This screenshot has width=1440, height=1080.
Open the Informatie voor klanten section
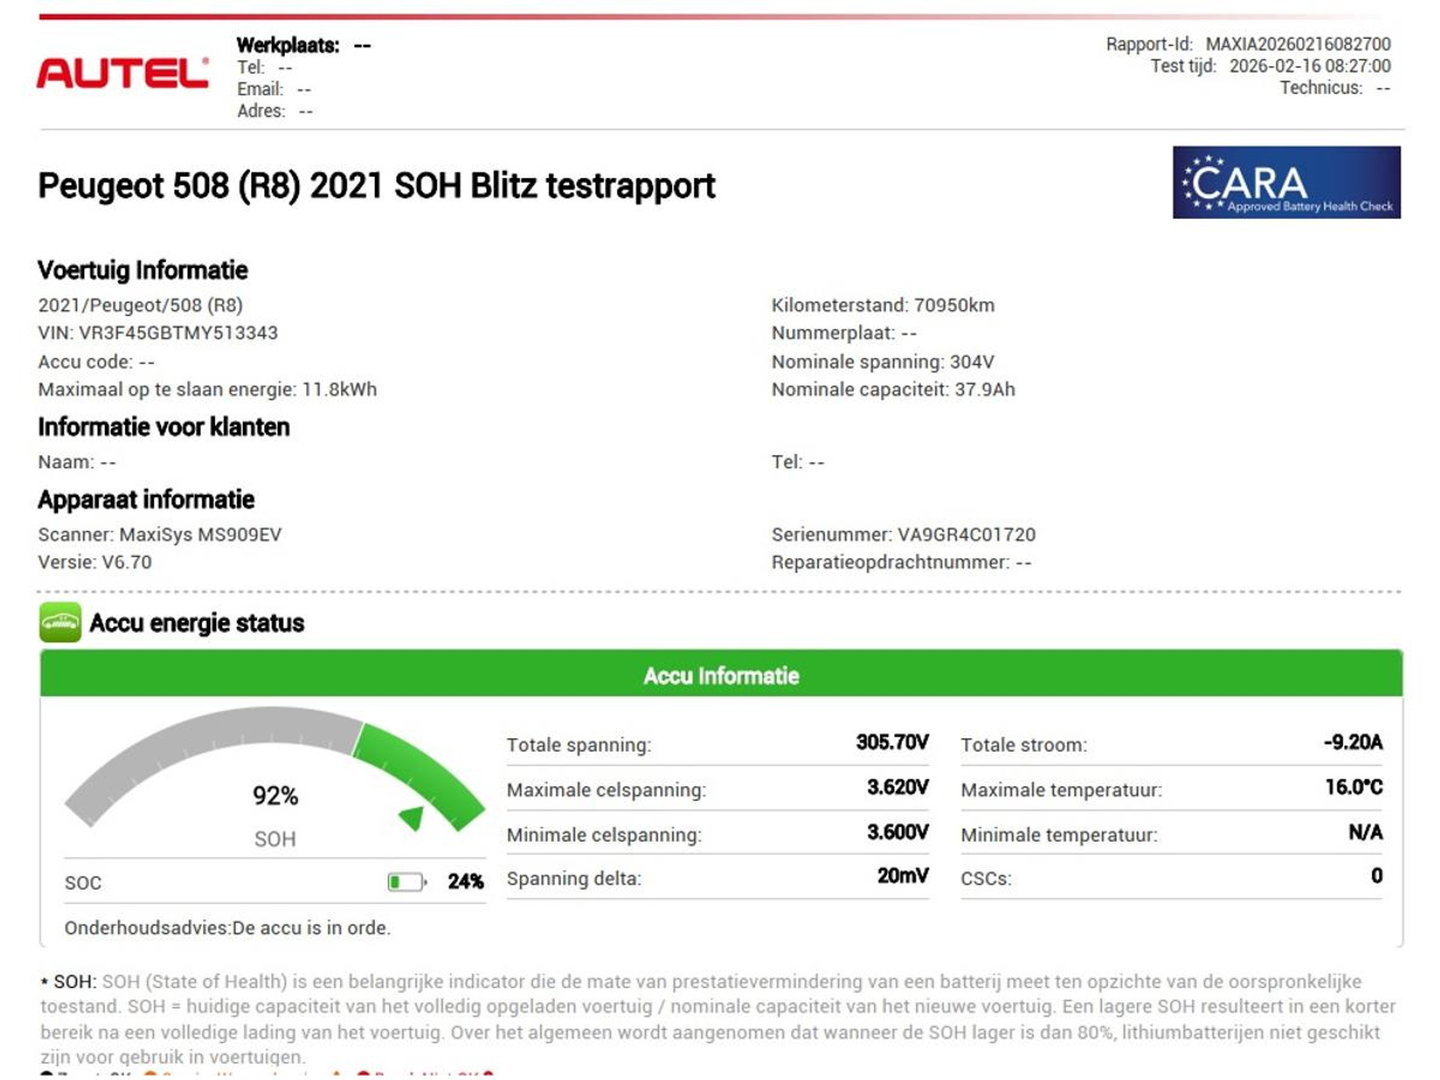[163, 427]
